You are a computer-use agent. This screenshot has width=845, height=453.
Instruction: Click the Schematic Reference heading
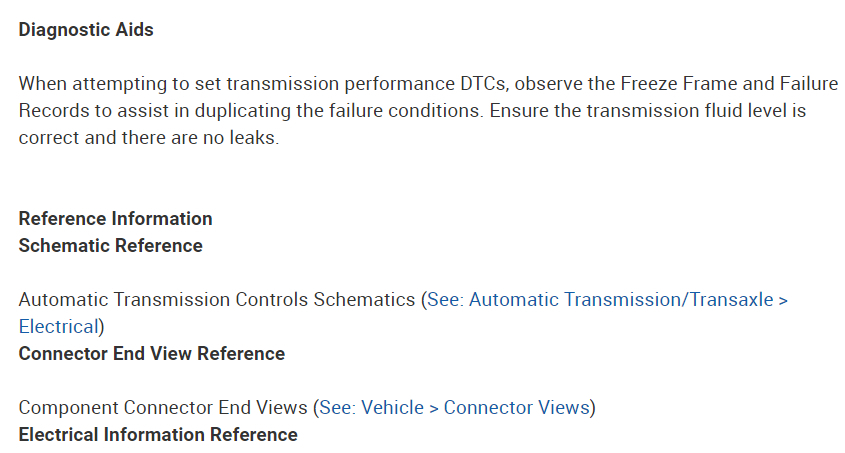110,245
